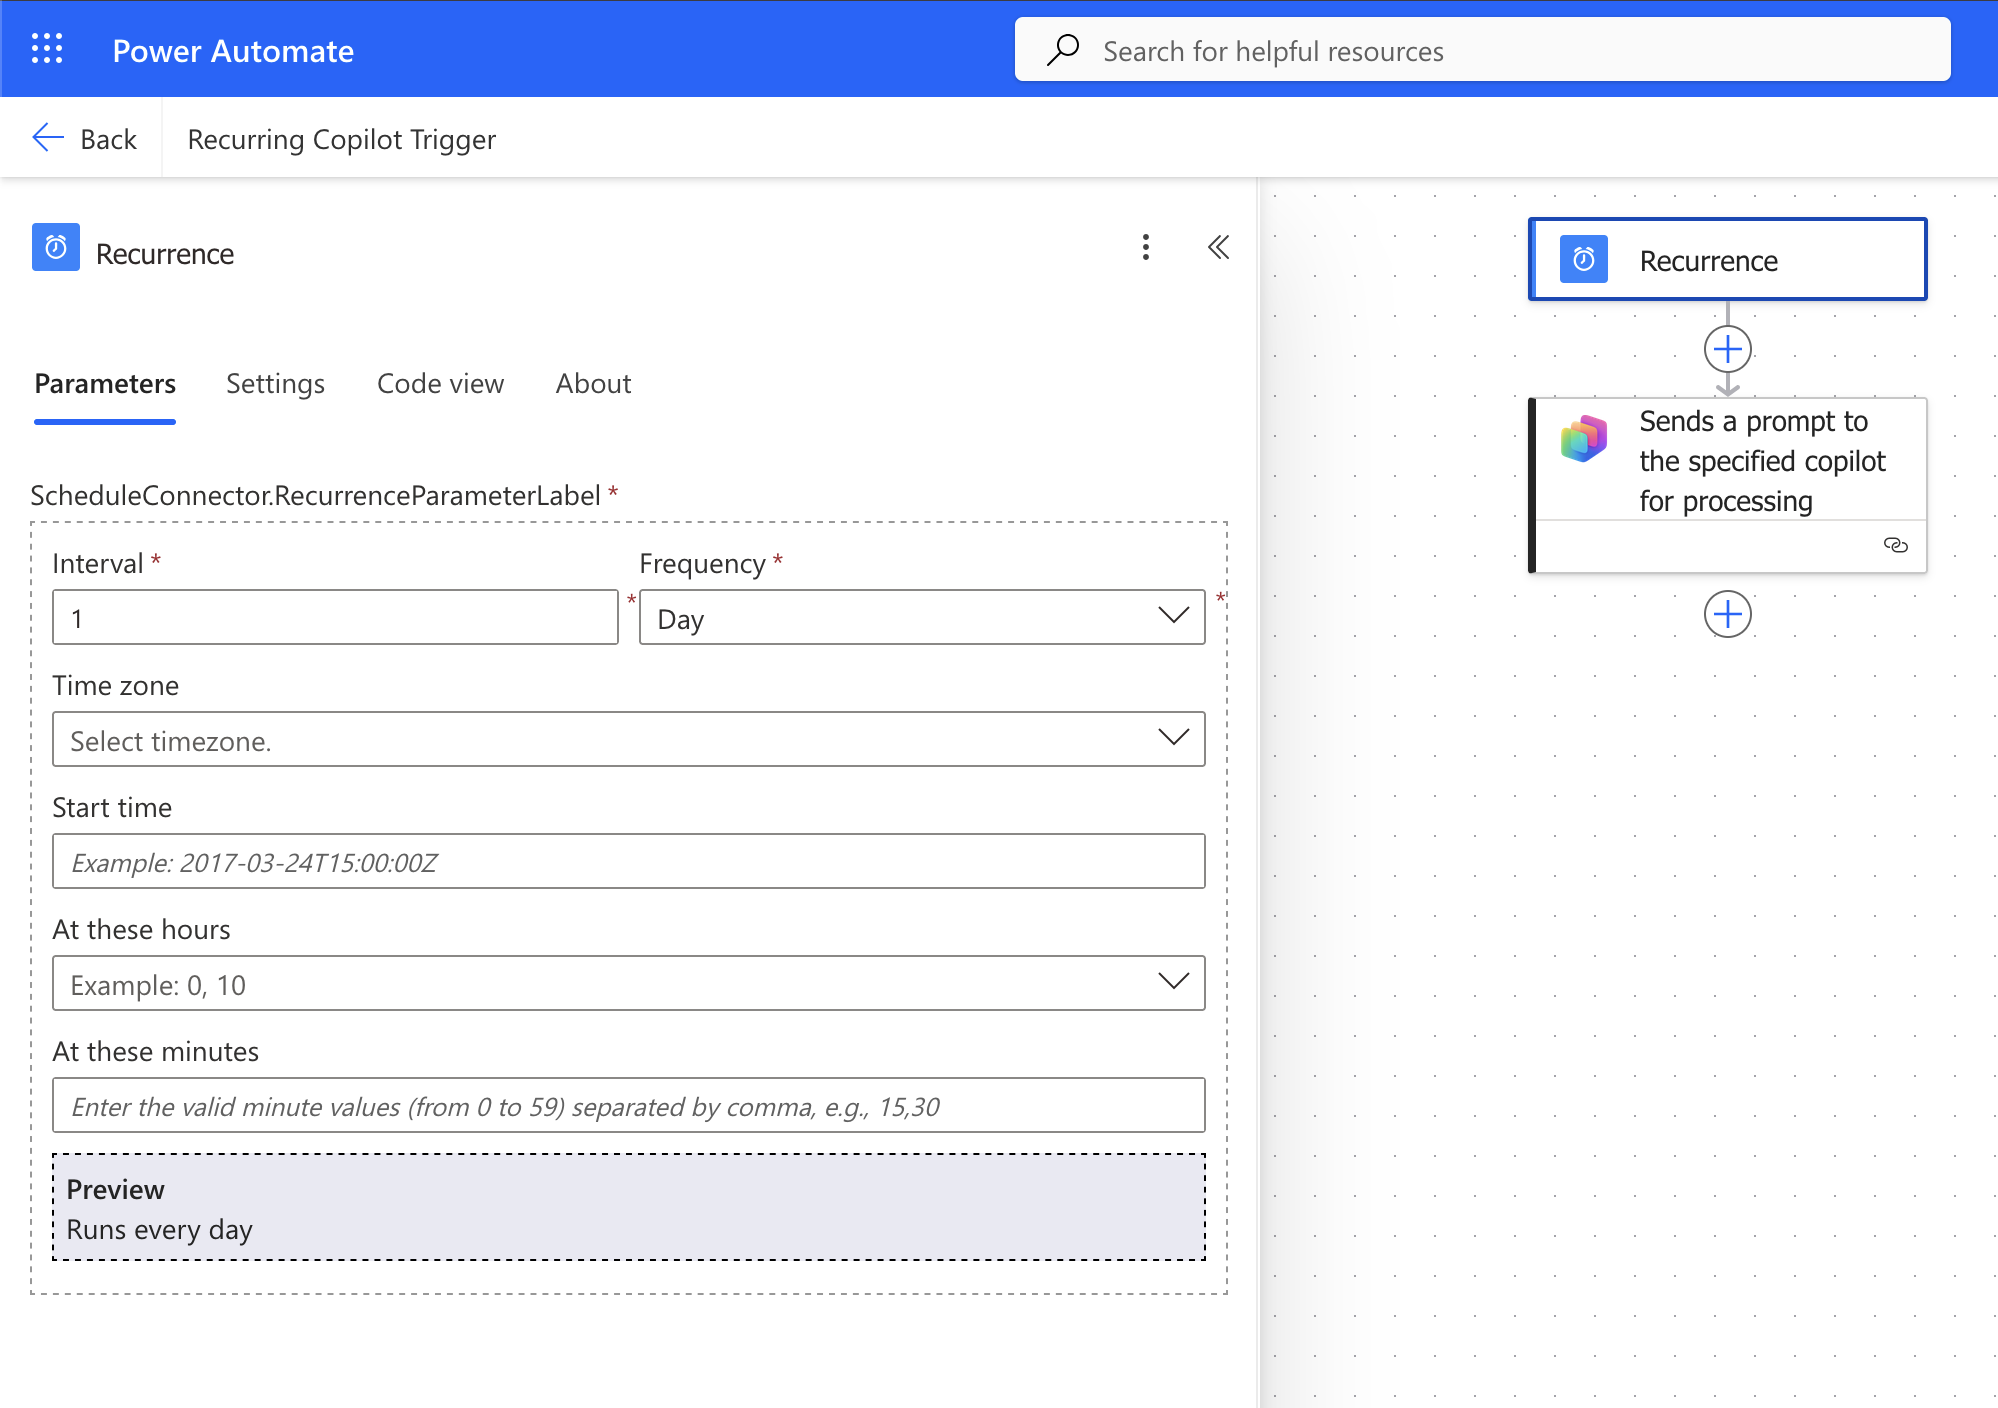1998x1408 pixels.
Task: Click the At these minutes label
Action: point(156,1052)
